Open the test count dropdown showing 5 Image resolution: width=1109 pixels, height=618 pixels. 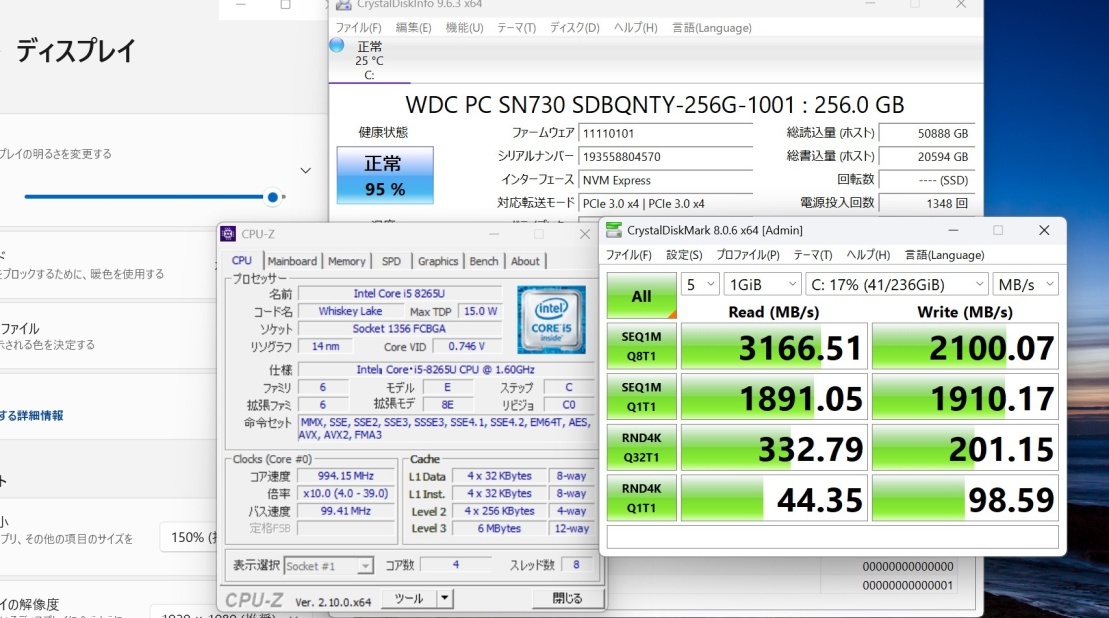[x=700, y=284]
